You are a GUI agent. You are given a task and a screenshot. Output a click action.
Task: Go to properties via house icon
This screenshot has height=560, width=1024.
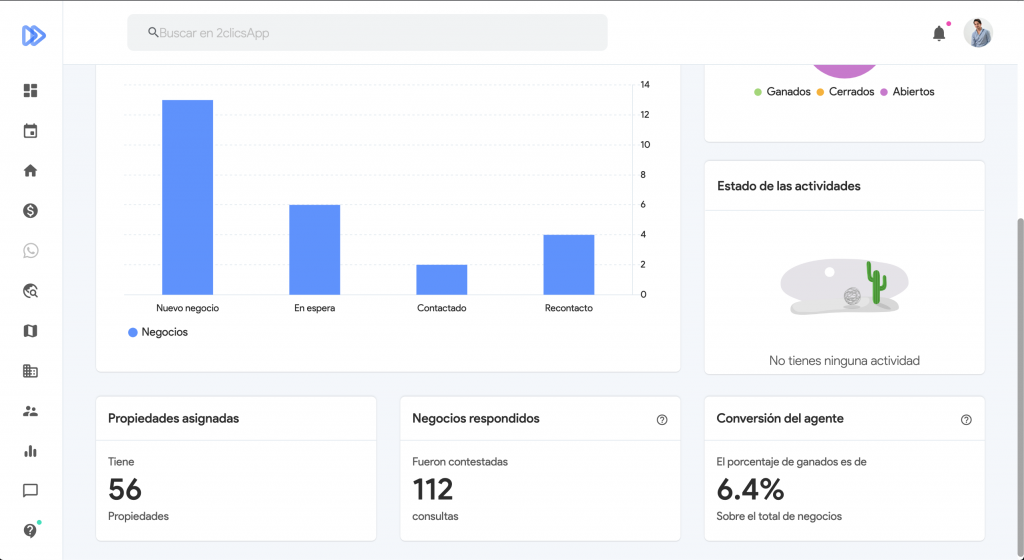pos(31,171)
